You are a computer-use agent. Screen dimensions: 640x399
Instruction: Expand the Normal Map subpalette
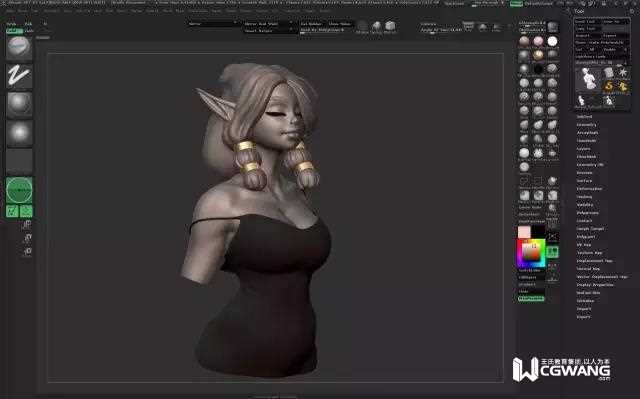click(588, 269)
